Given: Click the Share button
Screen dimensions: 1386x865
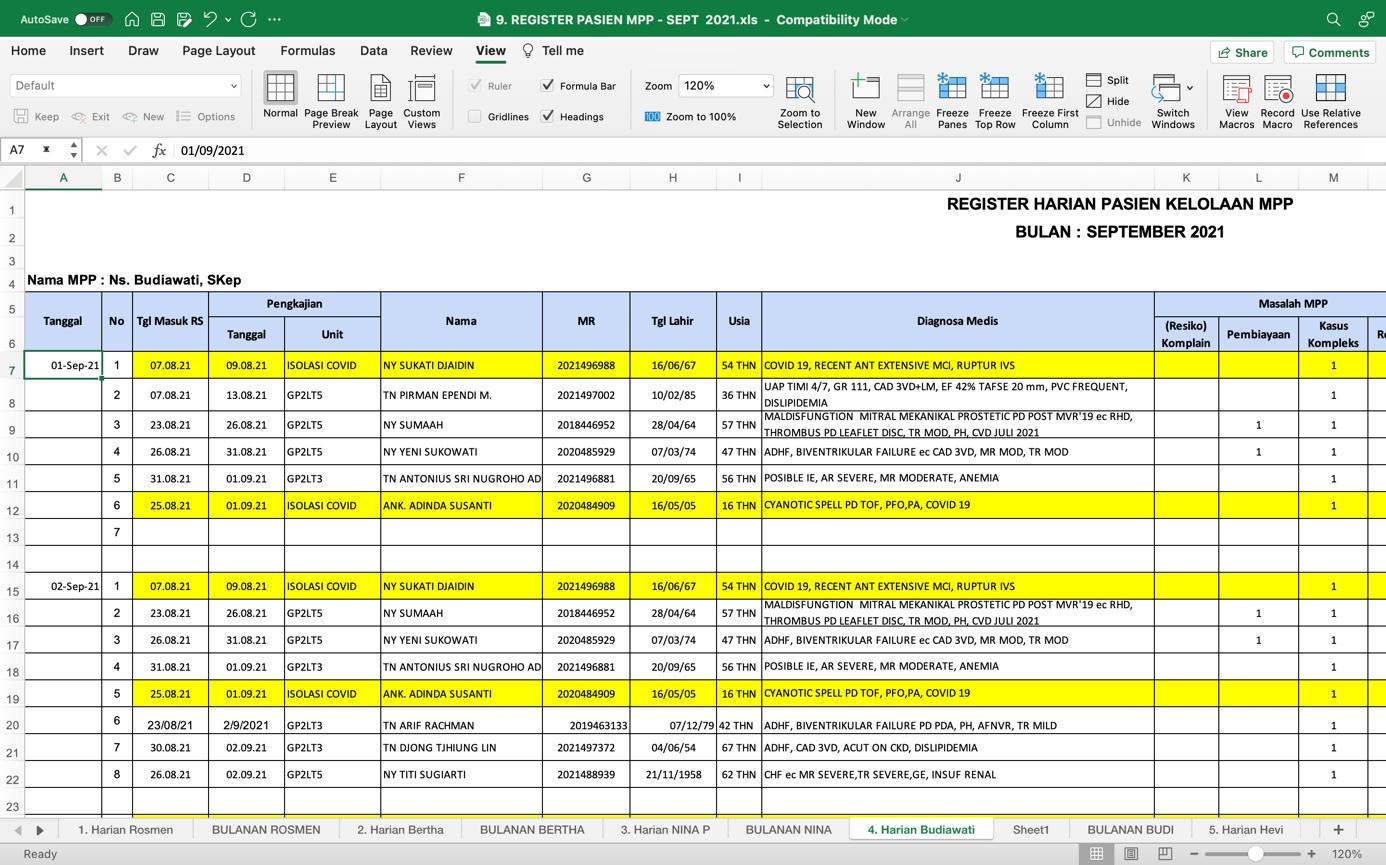Looking at the screenshot, I should [1242, 52].
